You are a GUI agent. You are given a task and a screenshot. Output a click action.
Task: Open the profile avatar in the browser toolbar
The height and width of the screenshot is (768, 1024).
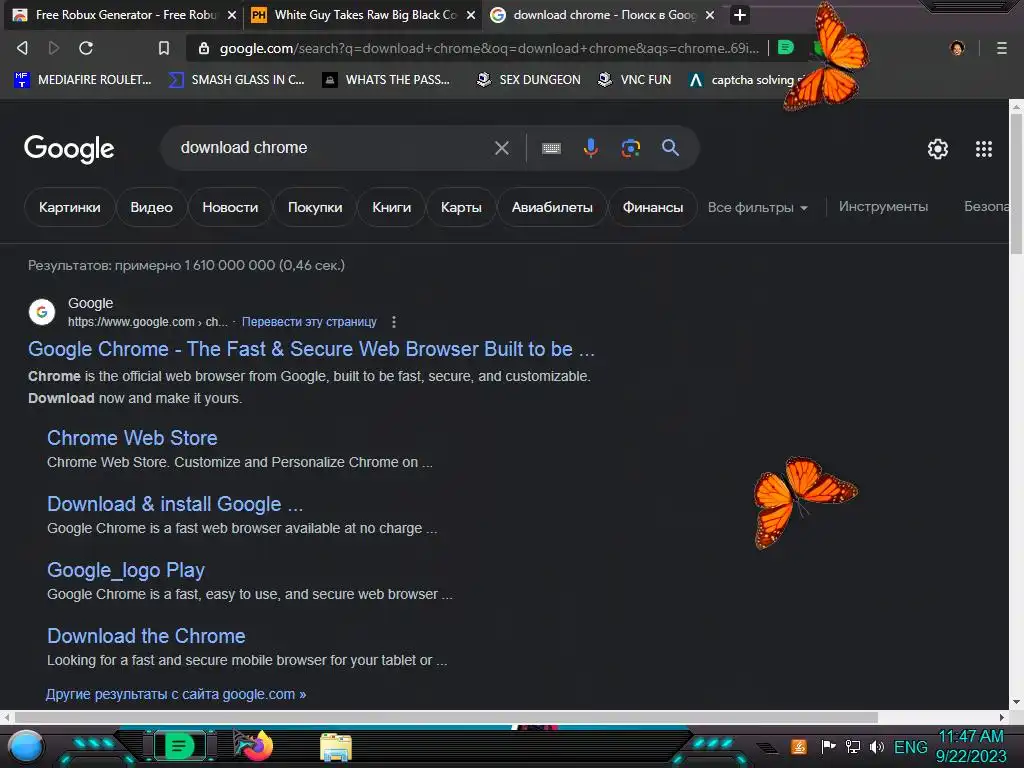point(957,48)
